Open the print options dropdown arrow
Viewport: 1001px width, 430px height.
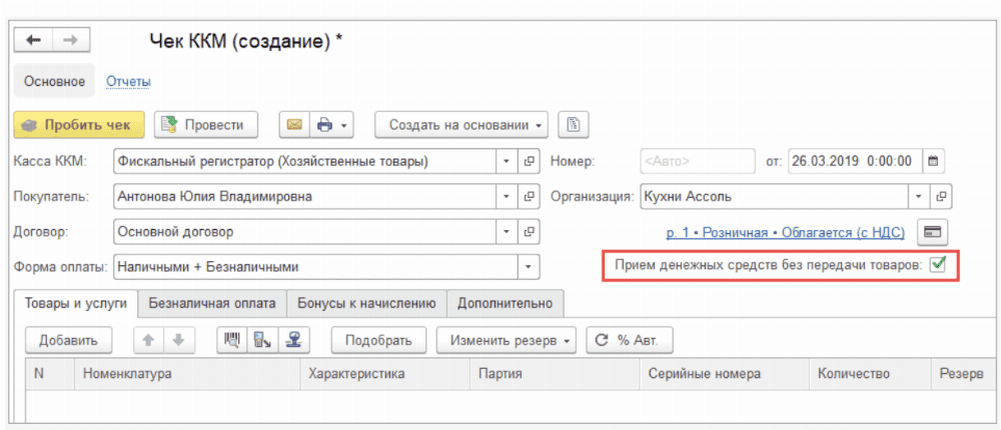click(x=345, y=125)
